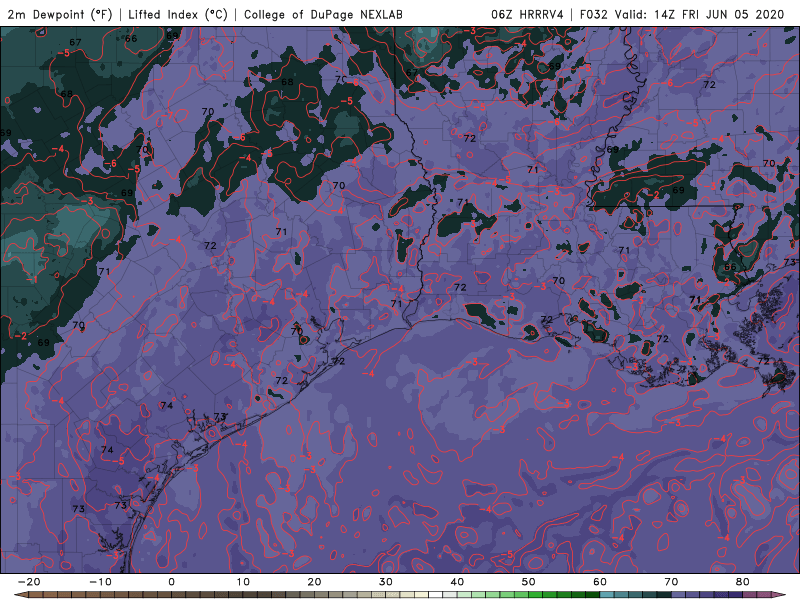
Task: Click the '30' color scale label
Action: point(386,582)
